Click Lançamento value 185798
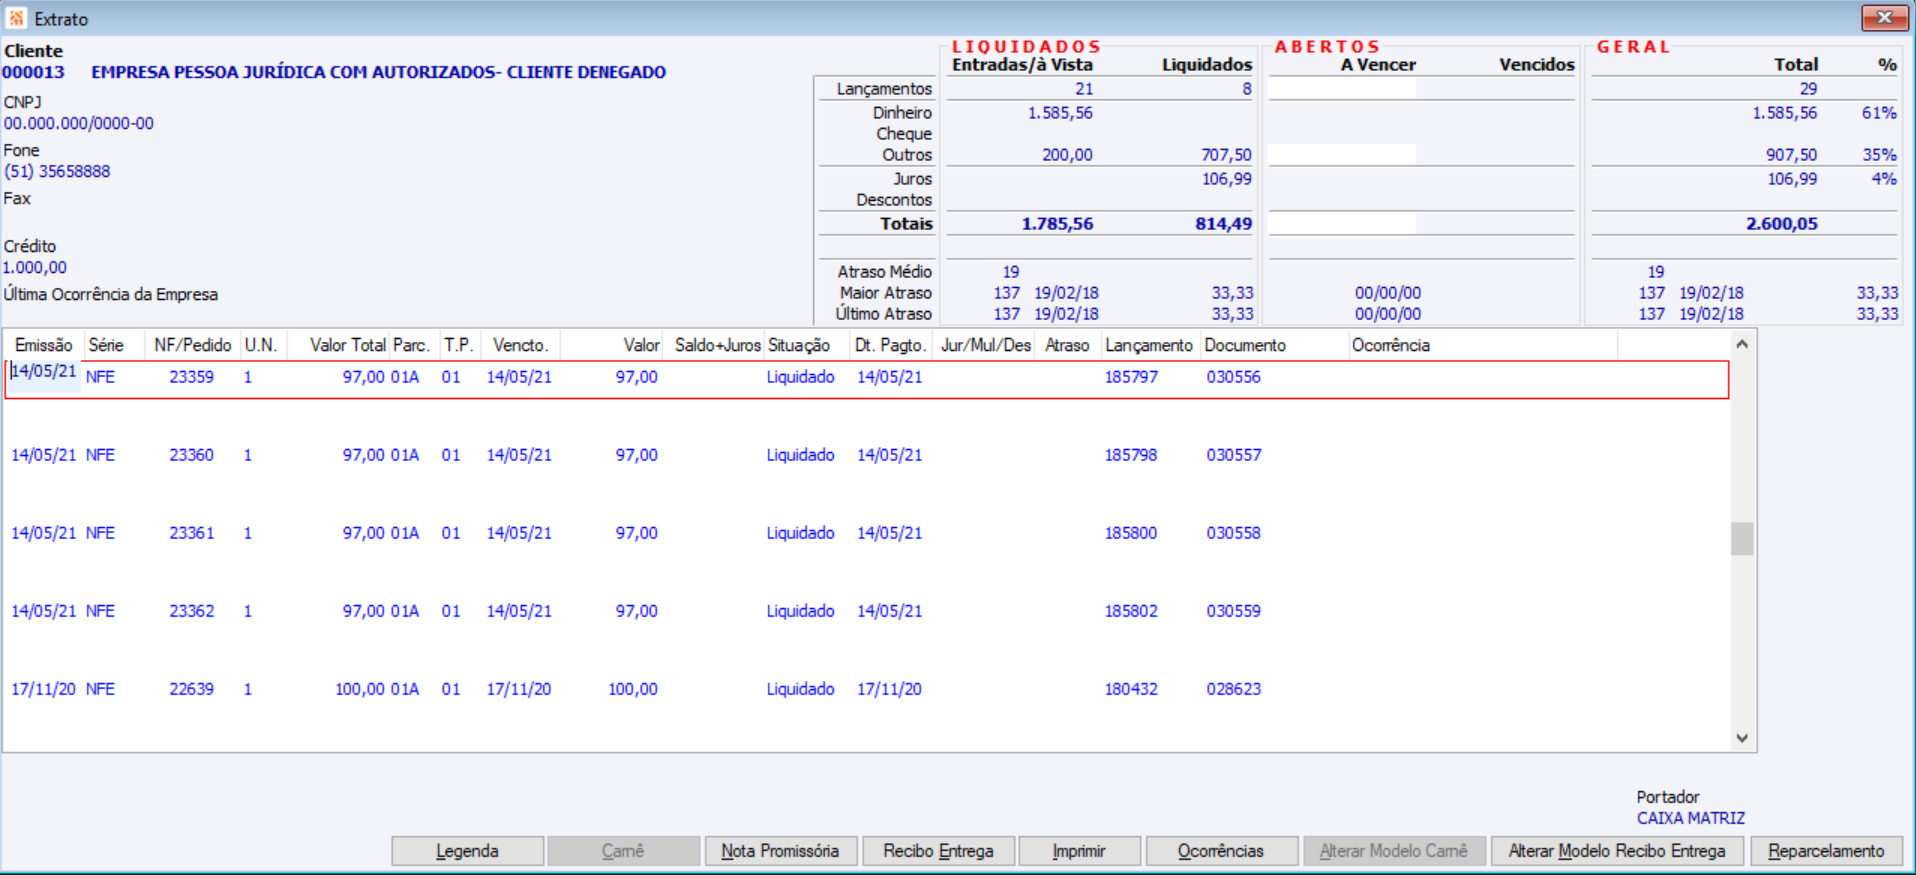 1131,455
